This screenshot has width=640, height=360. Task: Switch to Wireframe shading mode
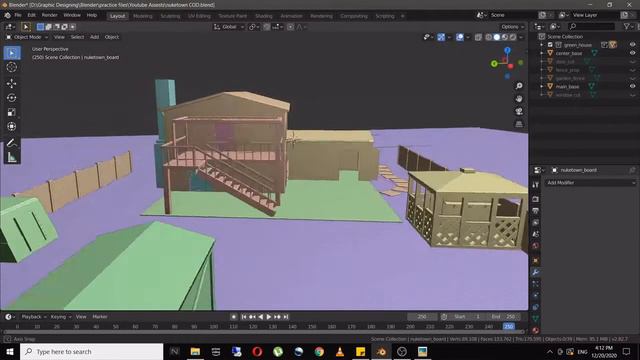[489, 37]
